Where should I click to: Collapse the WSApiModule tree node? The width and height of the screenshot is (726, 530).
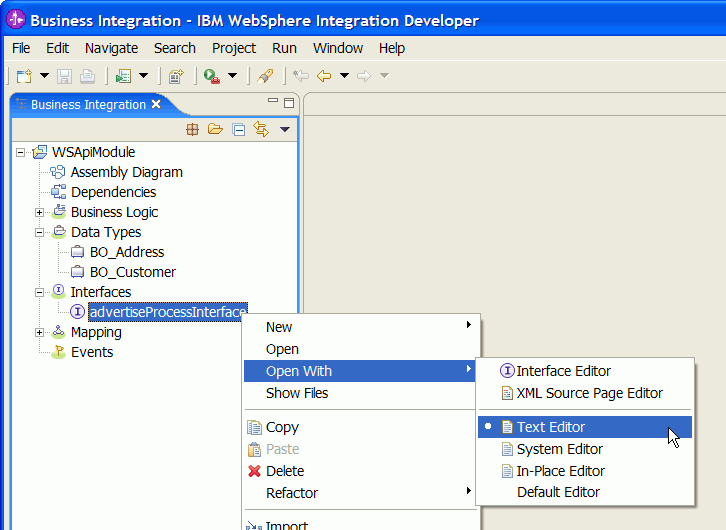pyautogui.click(x=20, y=152)
